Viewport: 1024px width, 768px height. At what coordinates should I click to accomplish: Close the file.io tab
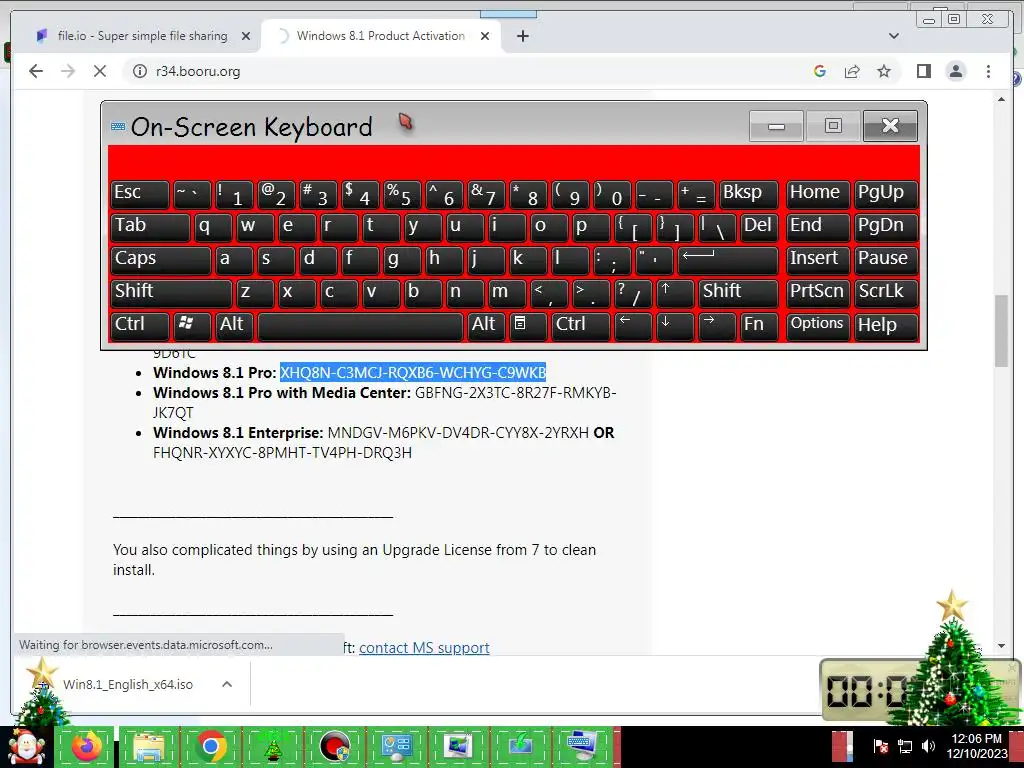click(246, 36)
